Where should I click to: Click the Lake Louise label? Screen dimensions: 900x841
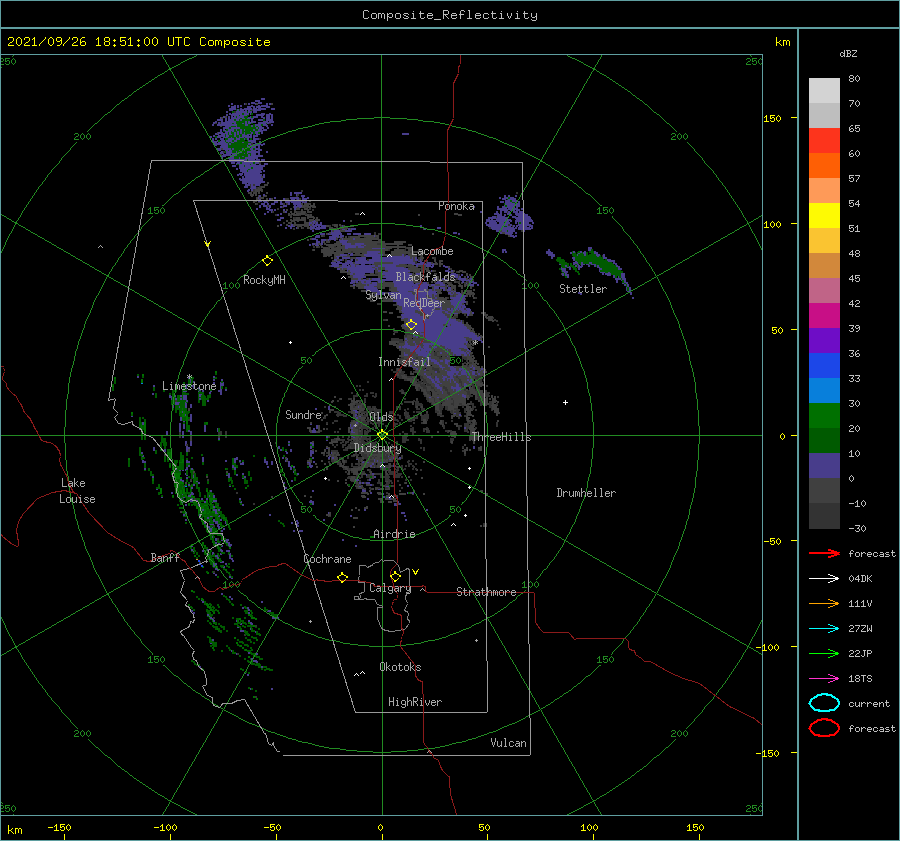coord(77,491)
